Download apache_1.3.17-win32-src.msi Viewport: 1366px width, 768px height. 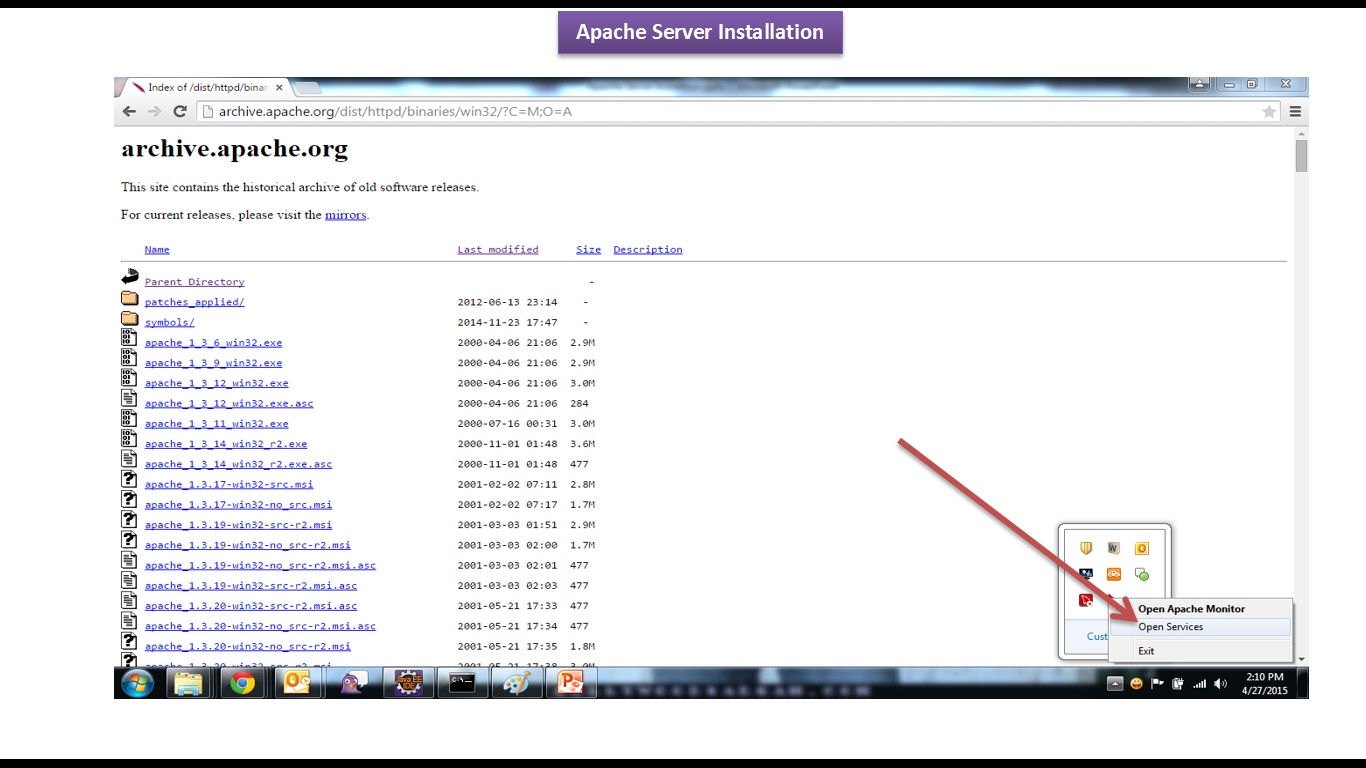coord(229,485)
